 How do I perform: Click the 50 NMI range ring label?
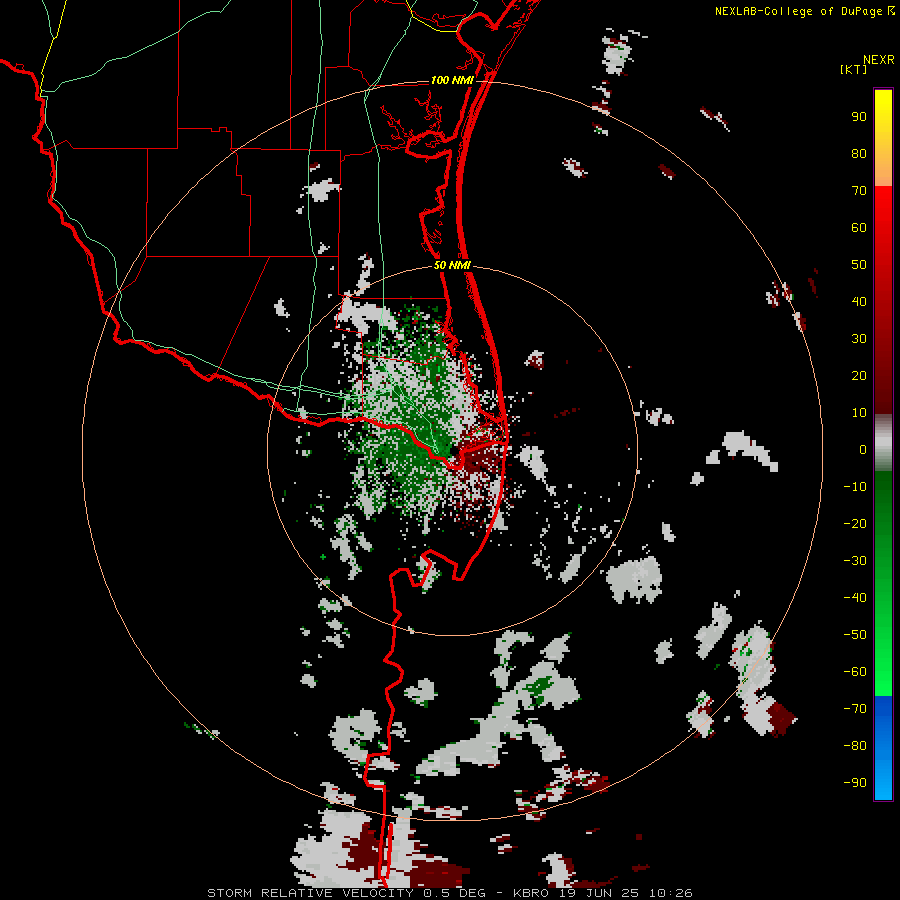[x=452, y=265]
